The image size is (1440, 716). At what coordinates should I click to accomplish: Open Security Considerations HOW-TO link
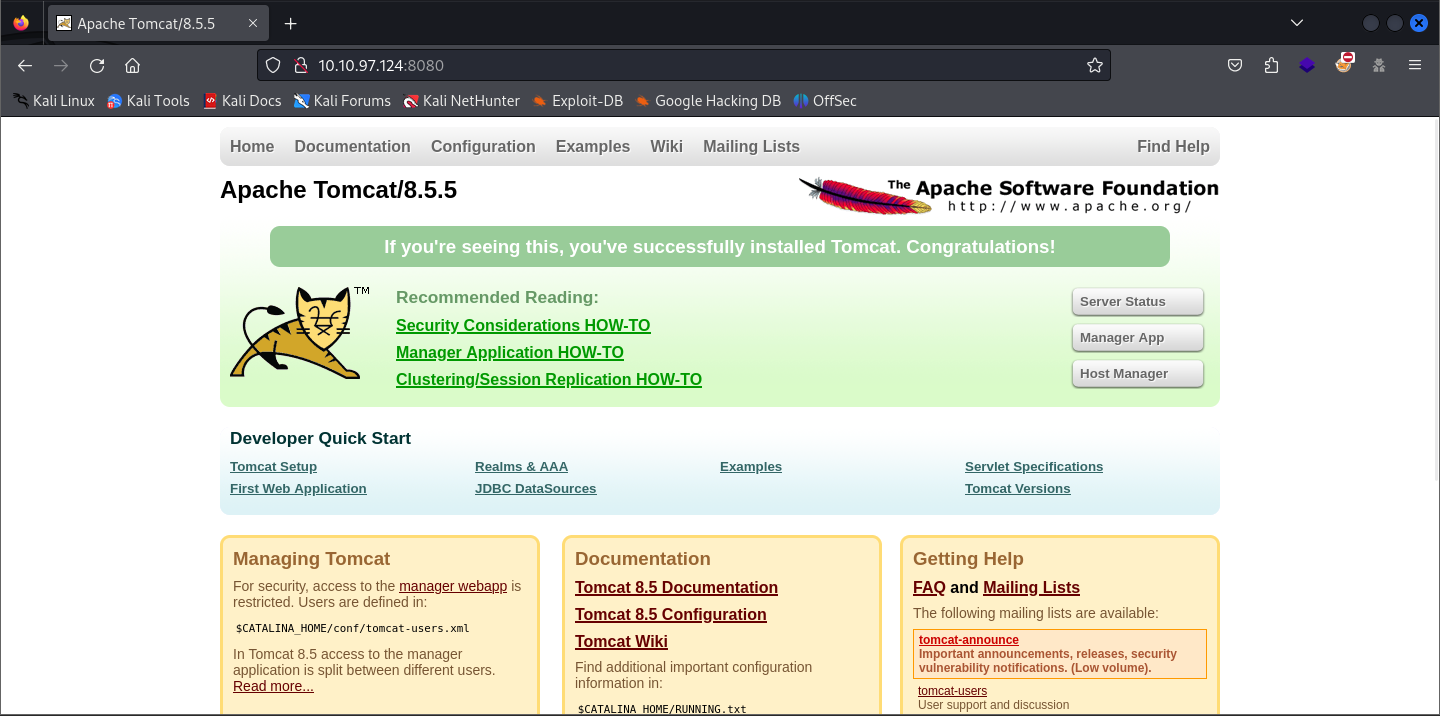click(523, 325)
